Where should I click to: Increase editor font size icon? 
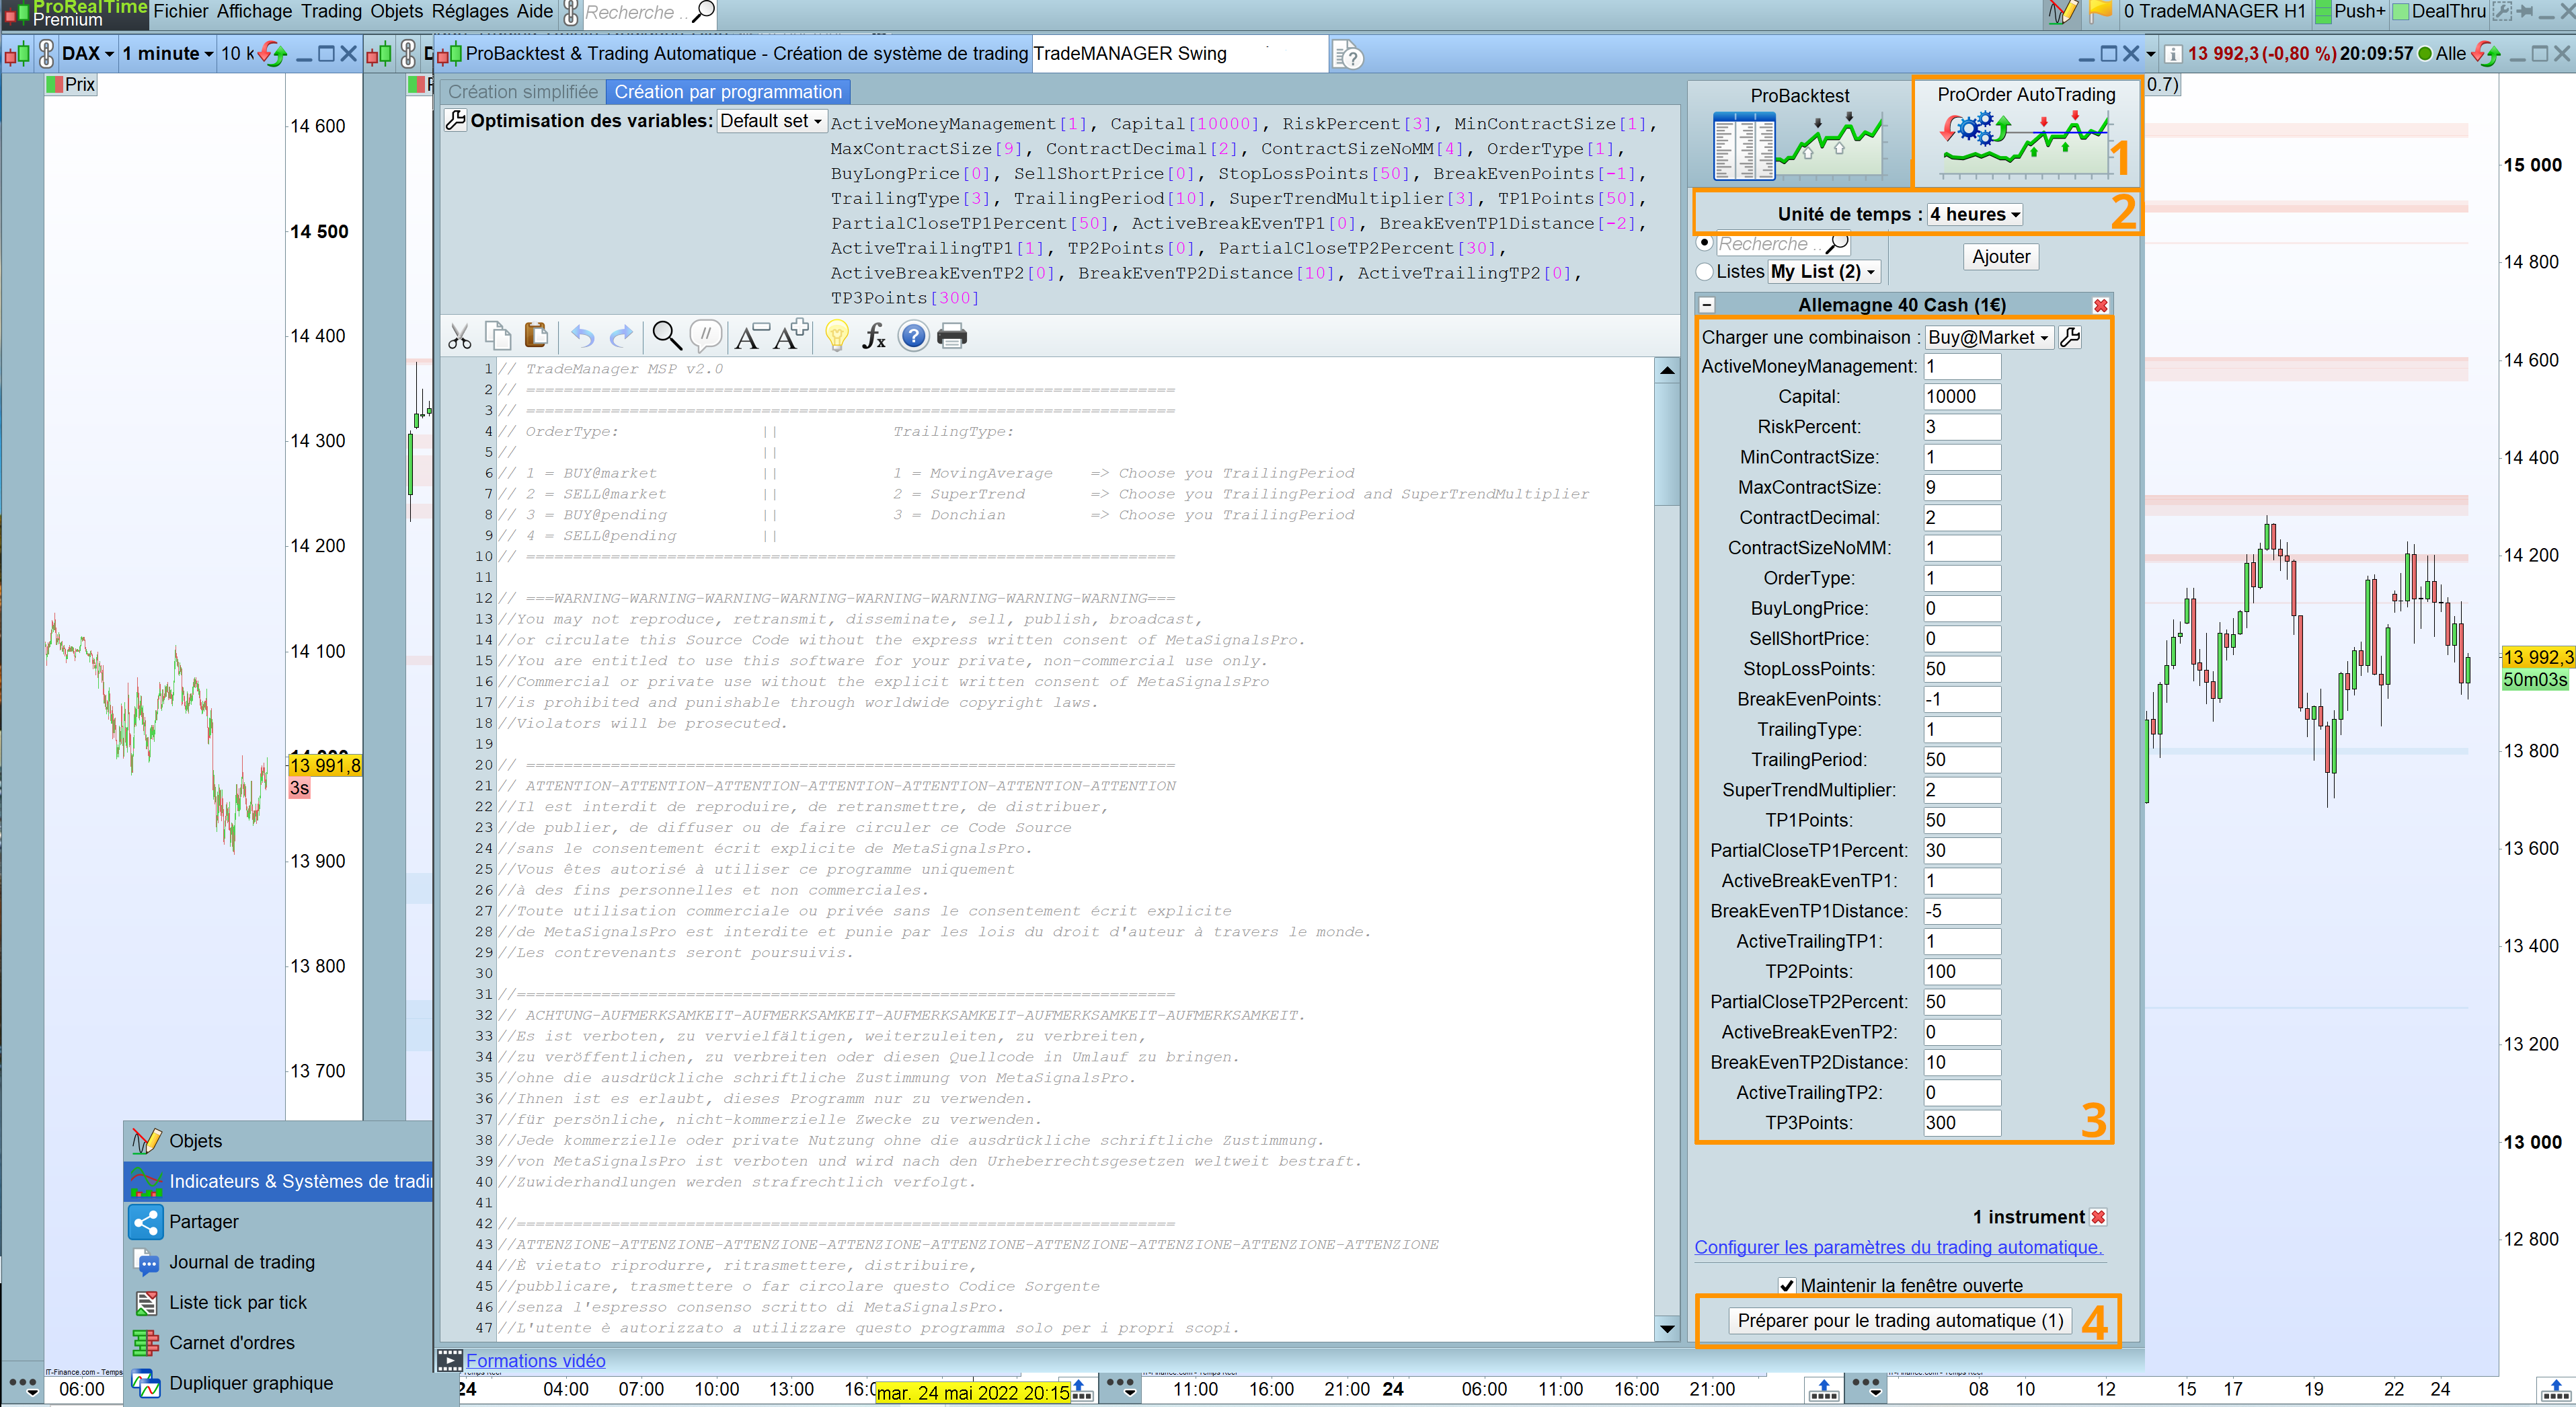(791, 336)
